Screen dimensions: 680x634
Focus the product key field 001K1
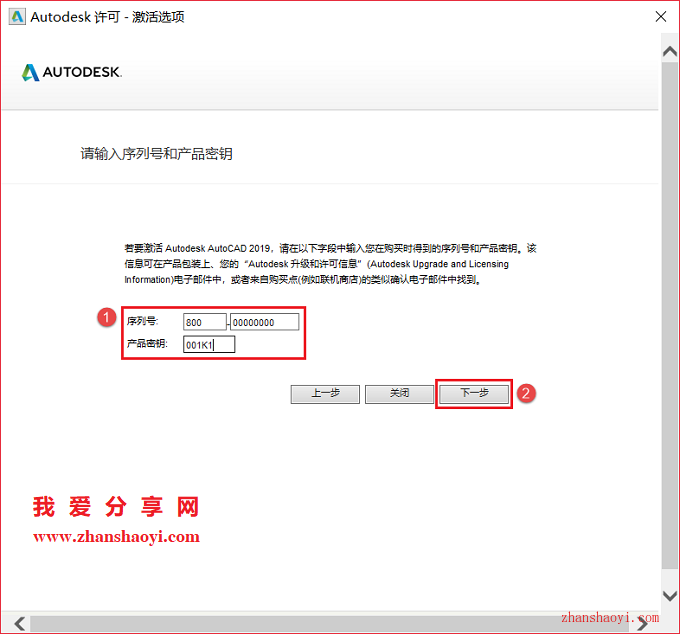click(209, 345)
